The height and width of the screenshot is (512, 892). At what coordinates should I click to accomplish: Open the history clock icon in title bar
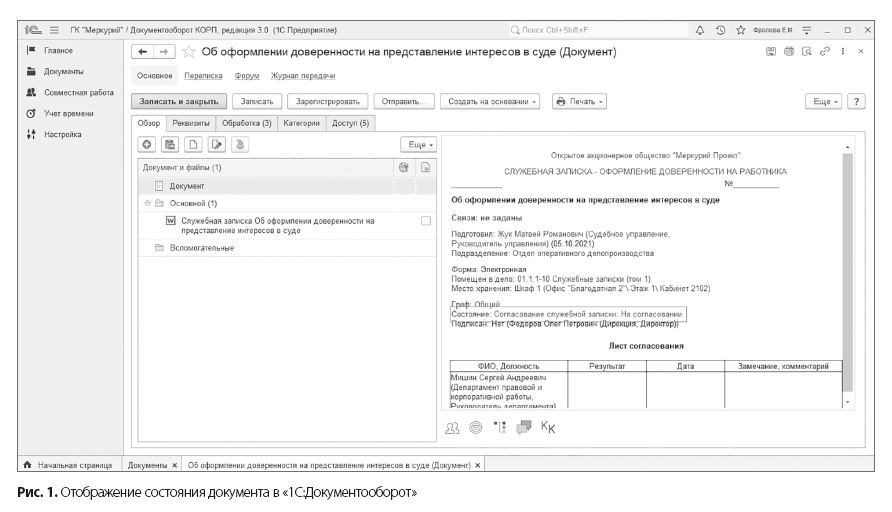pos(720,30)
